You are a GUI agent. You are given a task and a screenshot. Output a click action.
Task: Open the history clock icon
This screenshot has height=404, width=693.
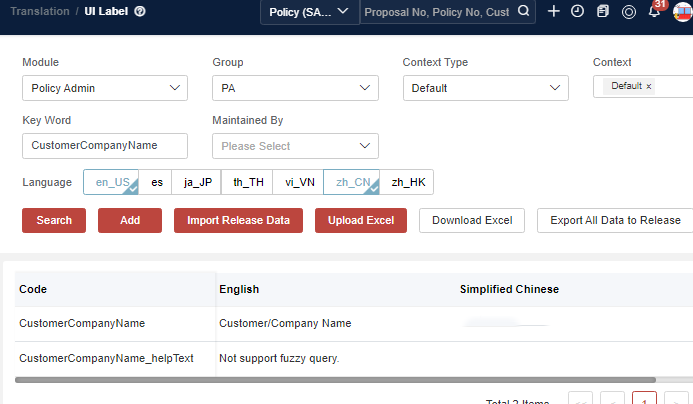(577, 11)
